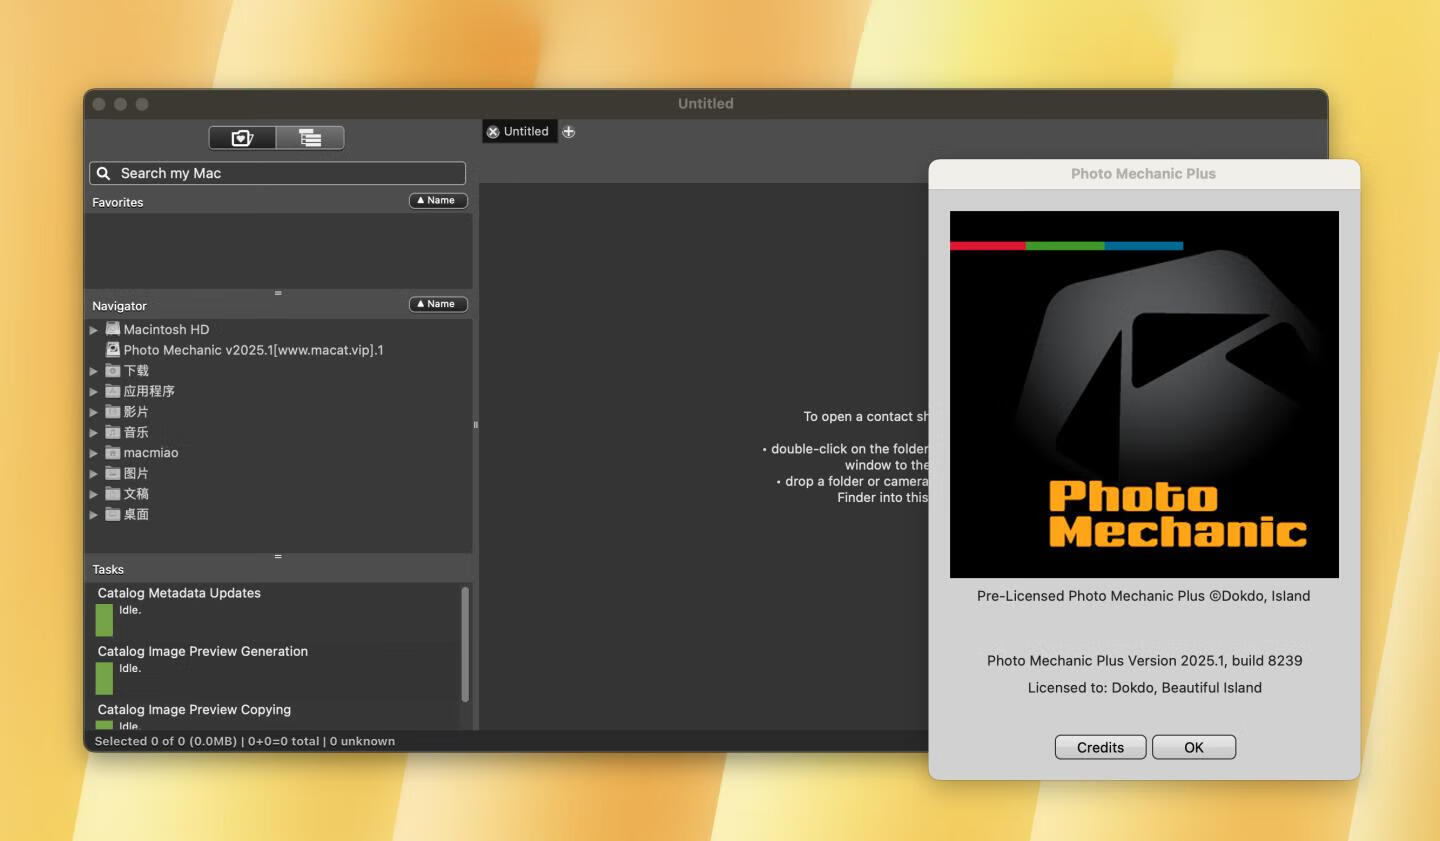This screenshot has width=1440, height=841.
Task: Click the Photo Mechanic splash logo image
Action: (x=1144, y=394)
